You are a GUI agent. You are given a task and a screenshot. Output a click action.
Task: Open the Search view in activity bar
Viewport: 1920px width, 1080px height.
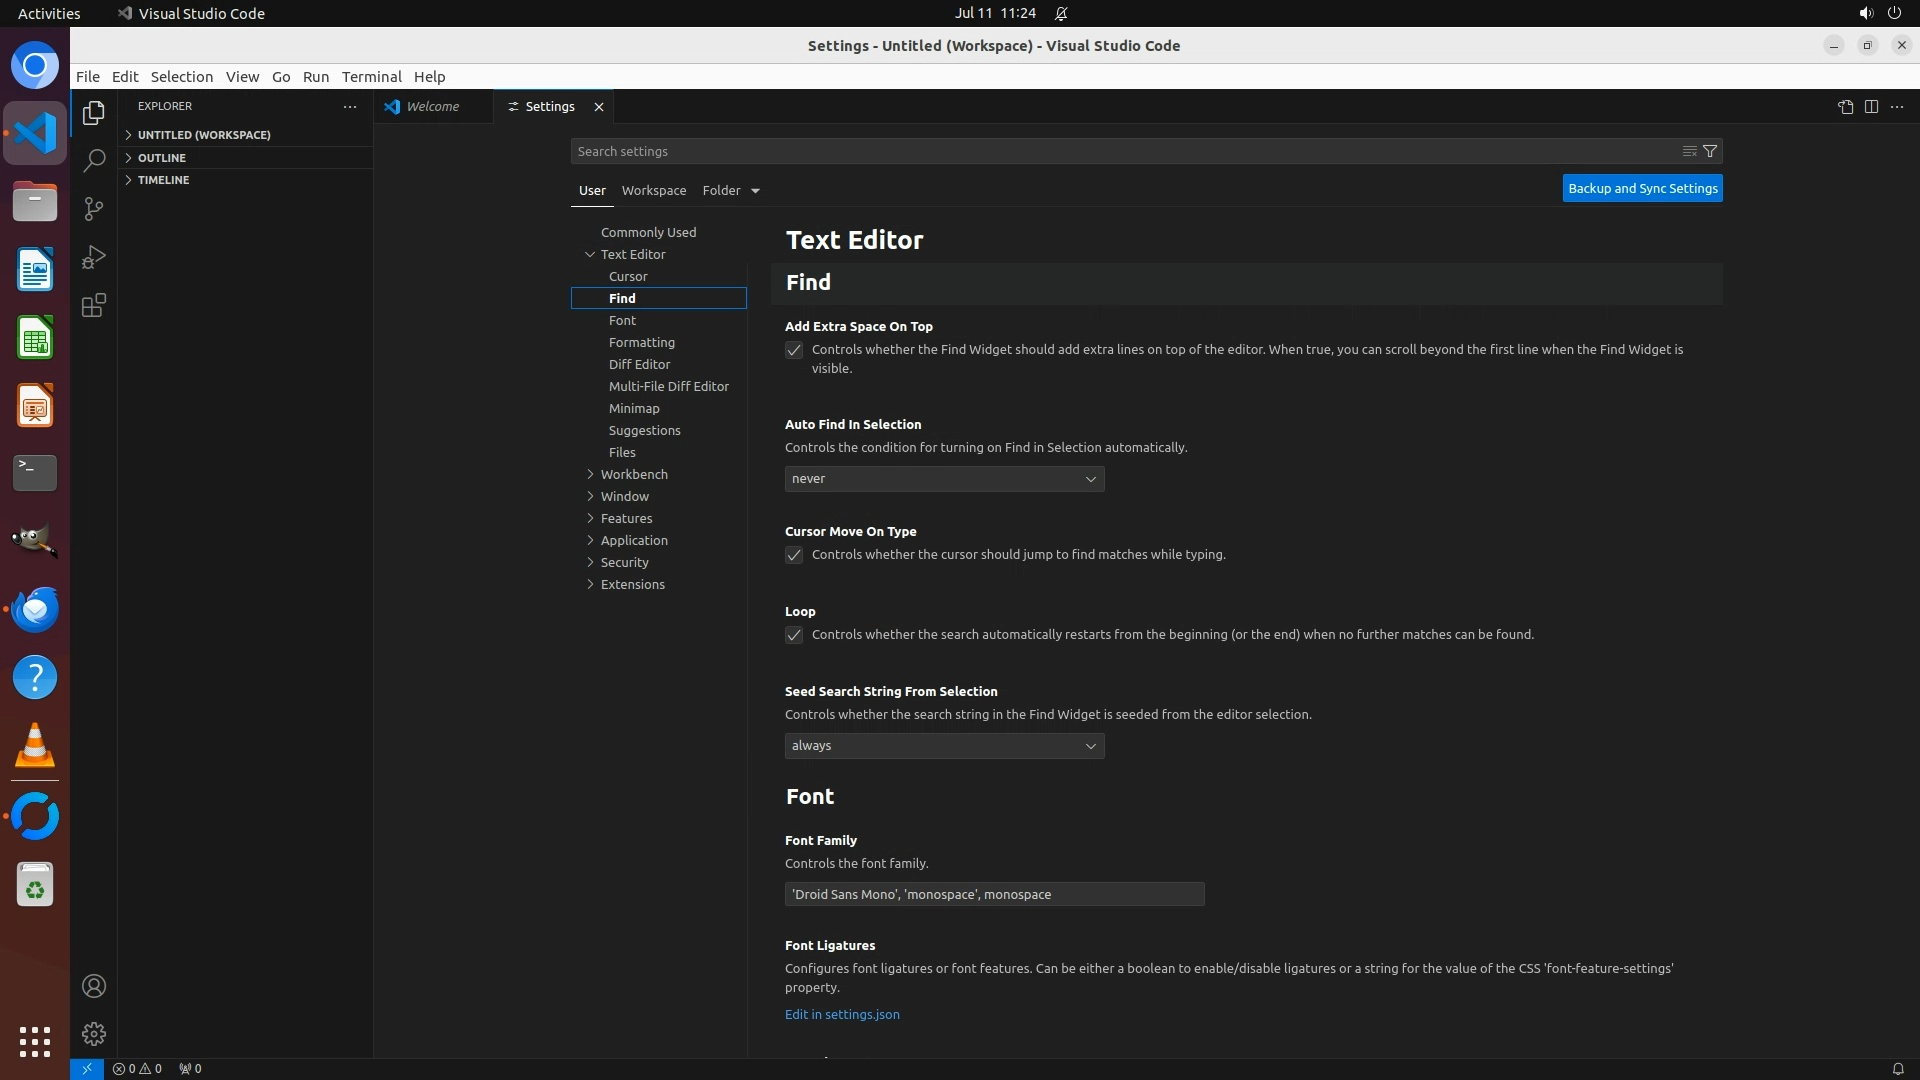click(x=94, y=161)
